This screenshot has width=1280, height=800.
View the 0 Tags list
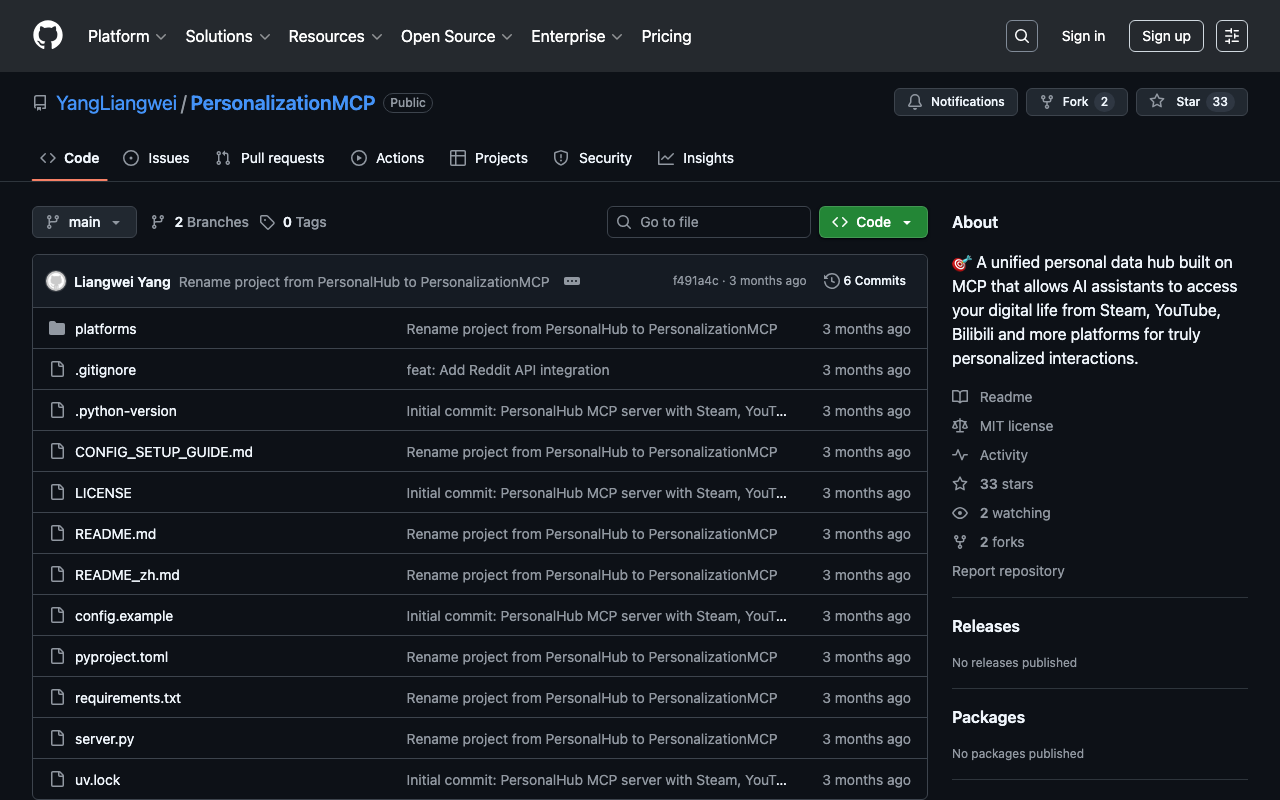pos(293,222)
